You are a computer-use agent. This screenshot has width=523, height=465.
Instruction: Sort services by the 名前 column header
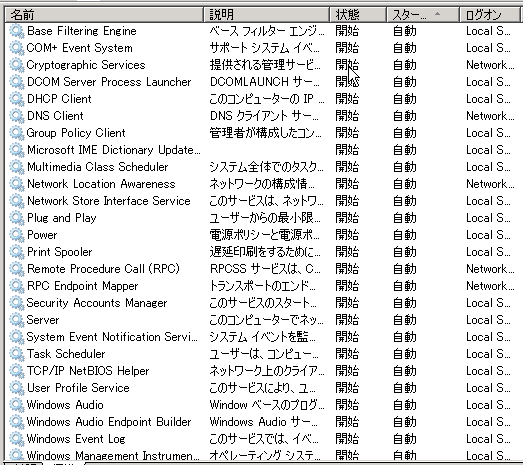tap(104, 15)
